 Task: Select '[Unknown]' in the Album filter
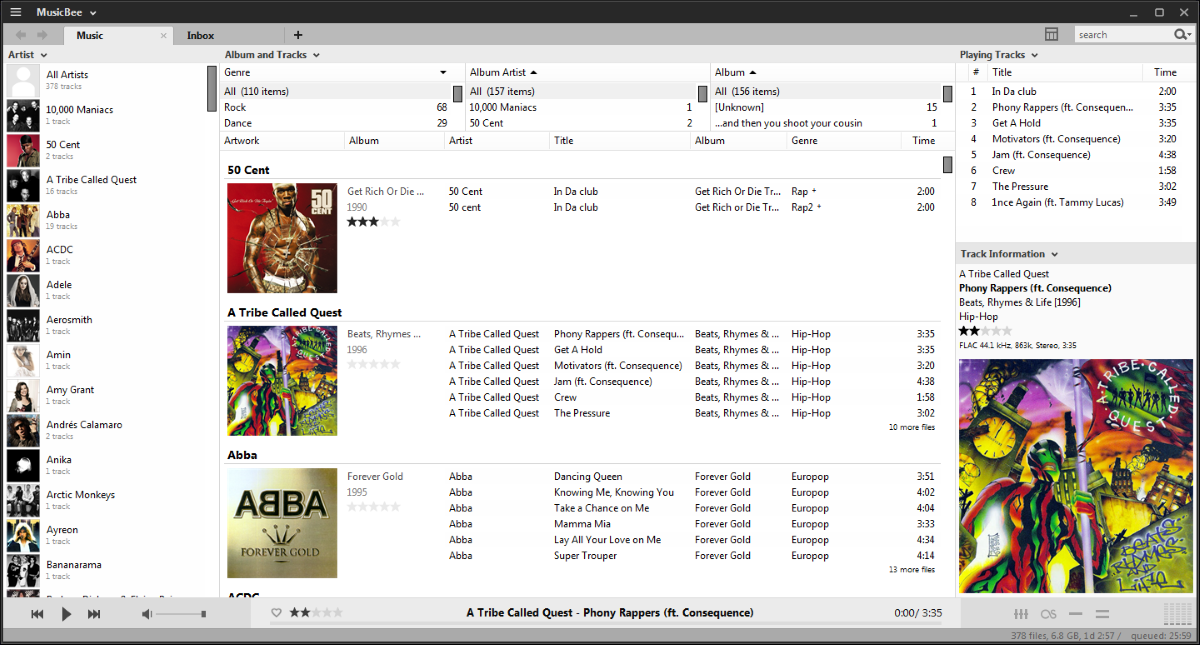(x=826, y=107)
